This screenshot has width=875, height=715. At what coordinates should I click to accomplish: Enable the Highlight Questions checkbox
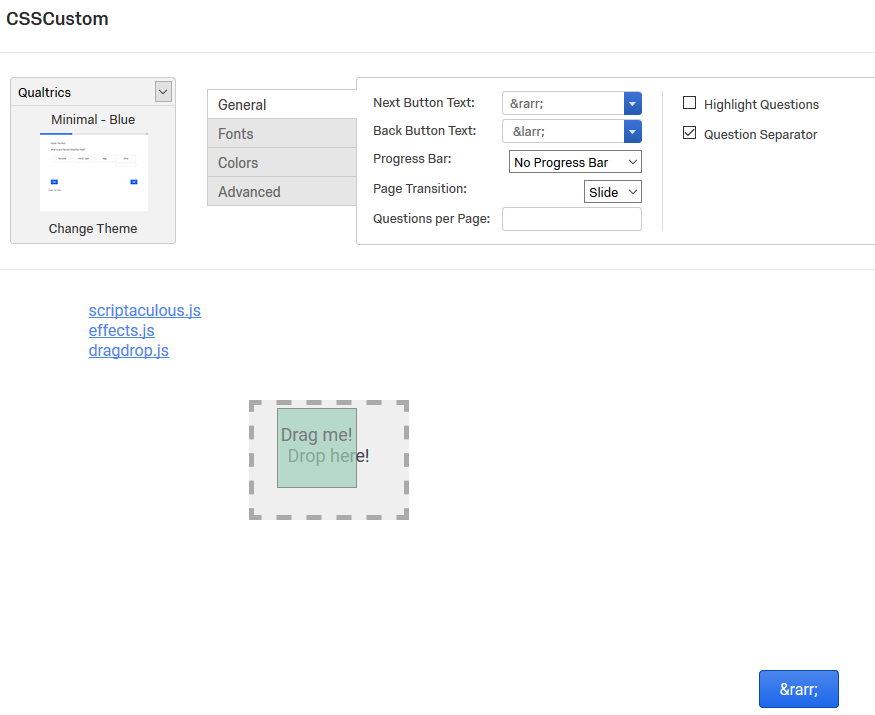click(690, 103)
